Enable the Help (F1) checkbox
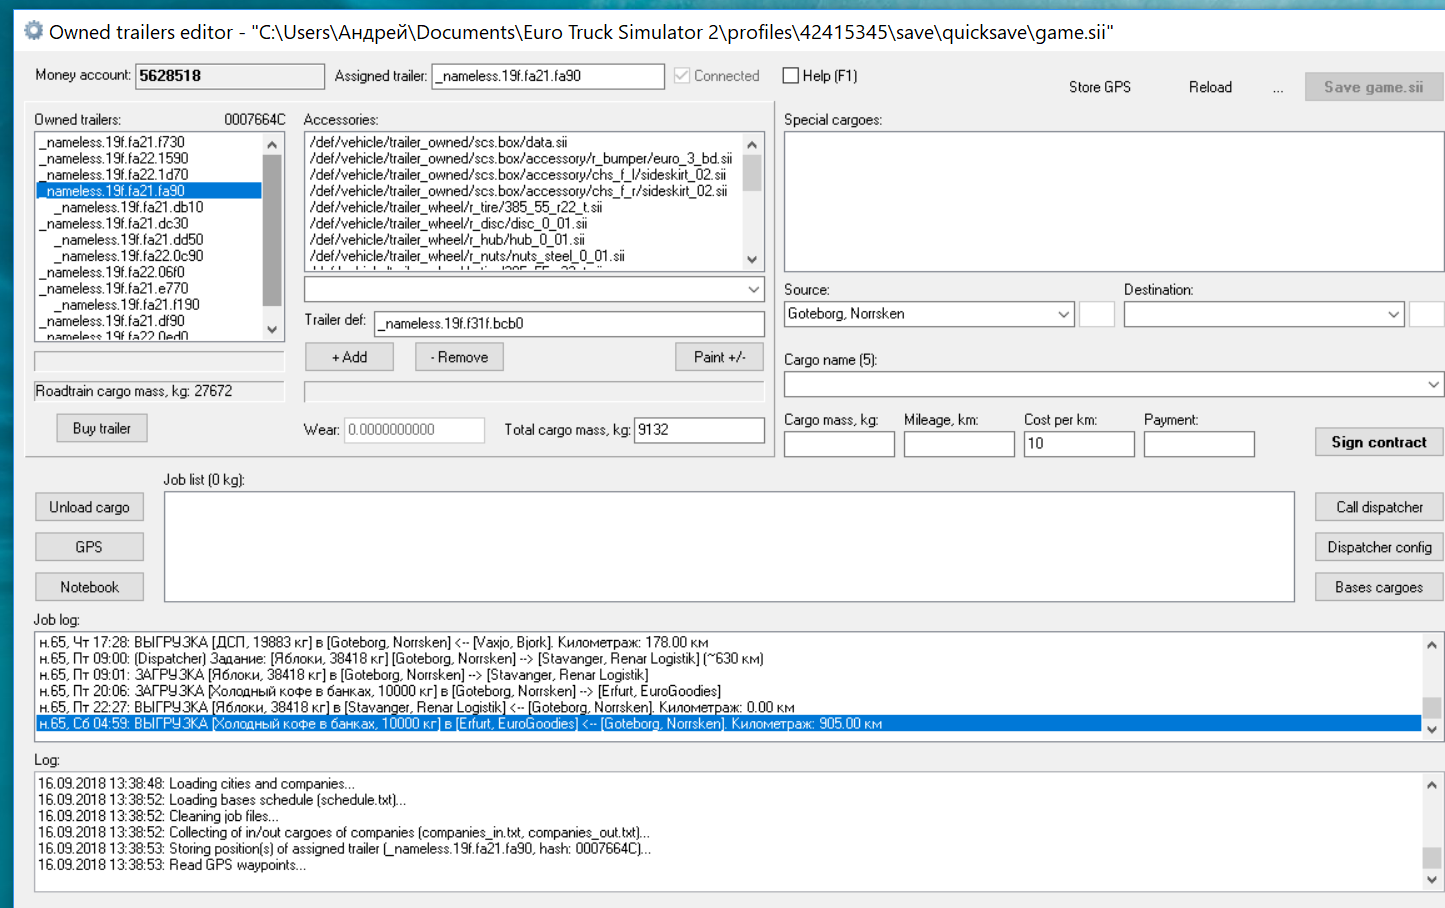This screenshot has width=1445, height=908. (x=791, y=76)
